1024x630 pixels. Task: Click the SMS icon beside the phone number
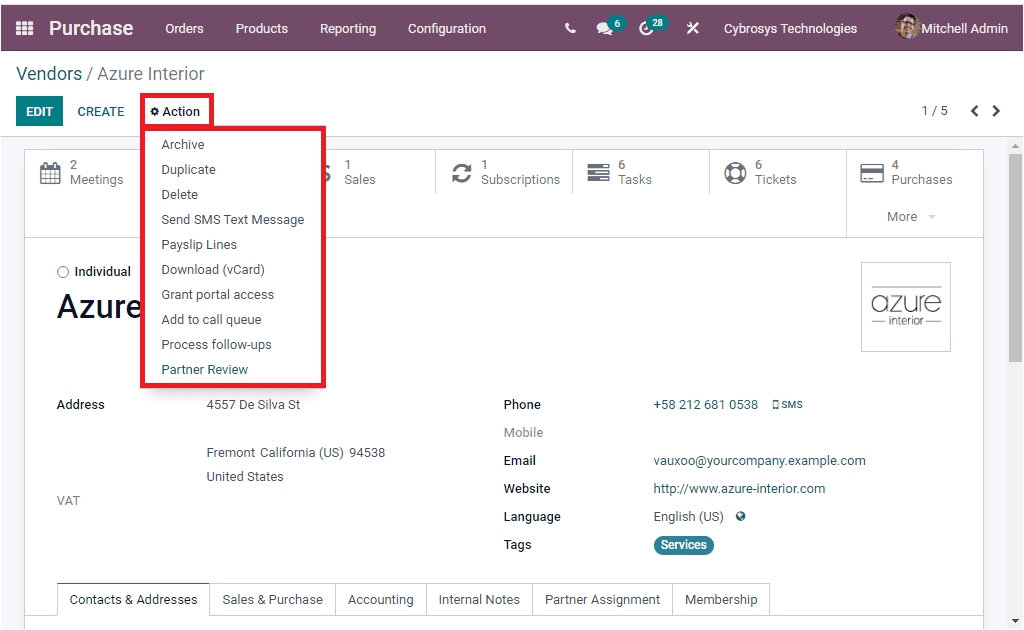[786, 404]
